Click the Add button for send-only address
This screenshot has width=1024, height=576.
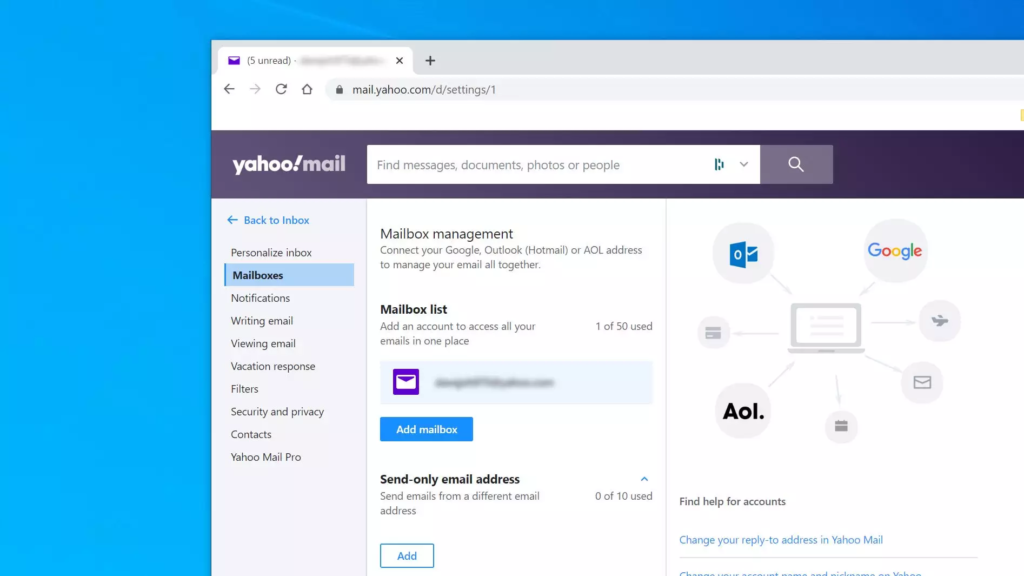[407, 556]
